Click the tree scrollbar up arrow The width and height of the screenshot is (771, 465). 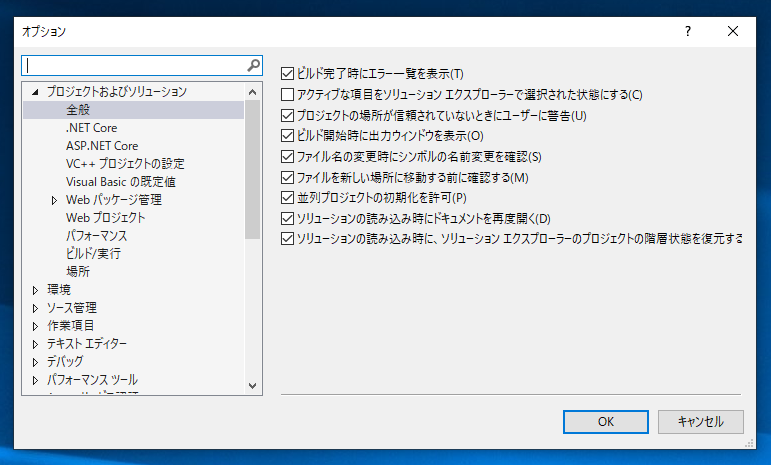pos(253,92)
